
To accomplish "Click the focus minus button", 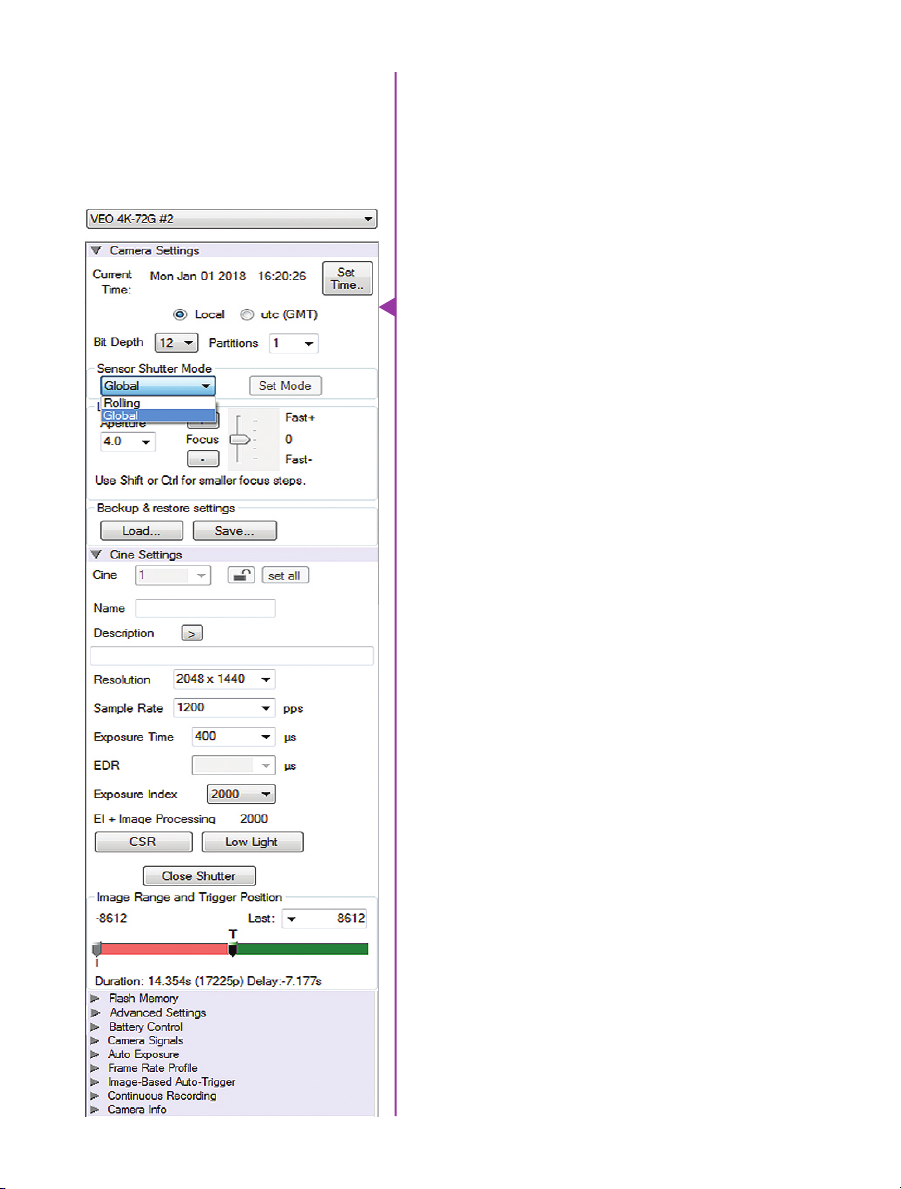I will coord(202,459).
